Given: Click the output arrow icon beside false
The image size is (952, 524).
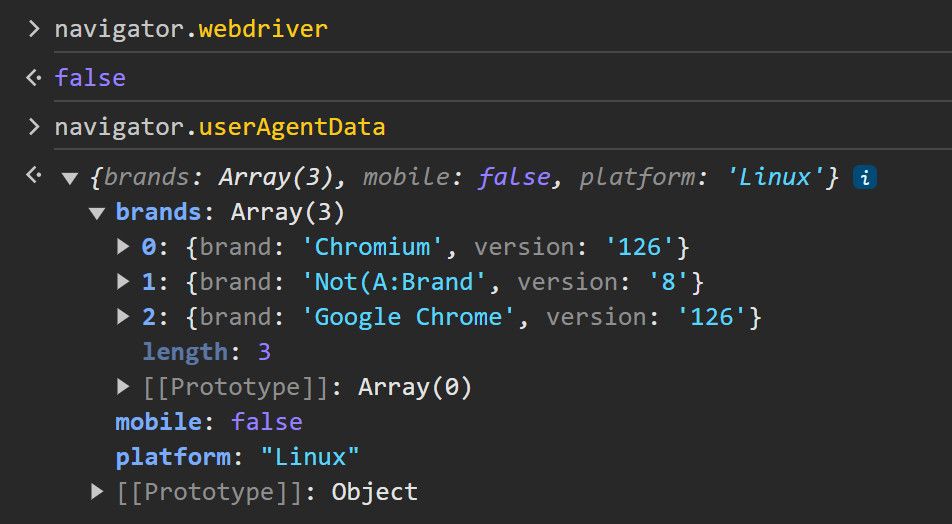Looking at the screenshot, I should 33,78.
